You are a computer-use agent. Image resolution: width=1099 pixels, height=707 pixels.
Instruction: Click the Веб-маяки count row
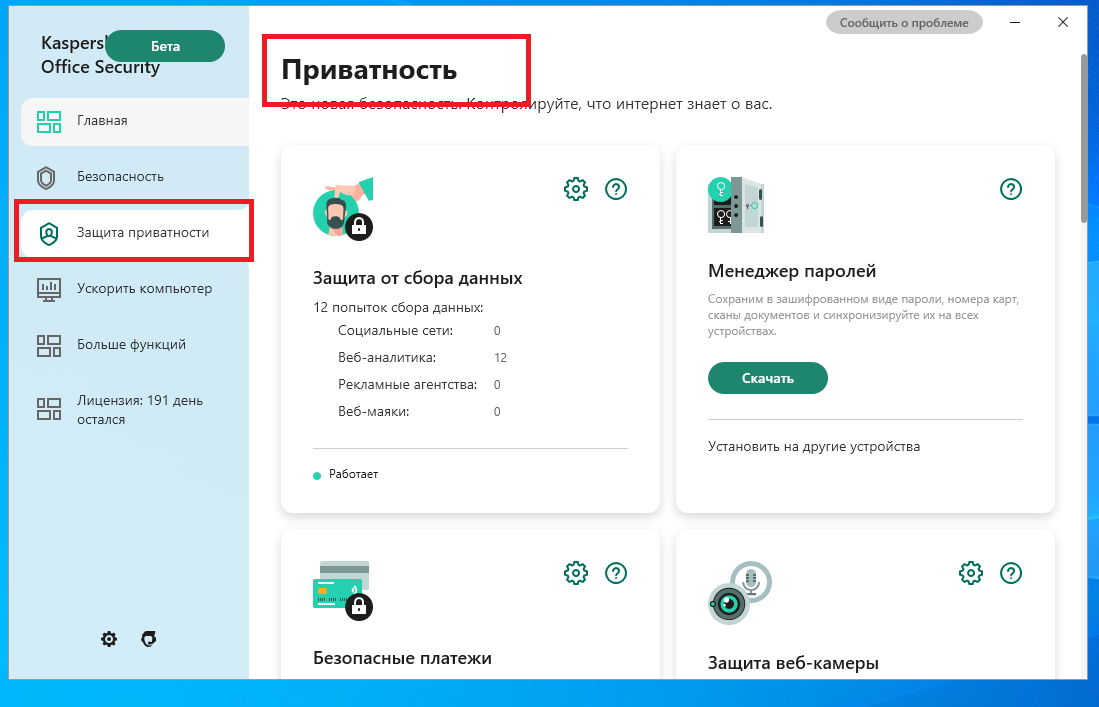click(x=419, y=411)
